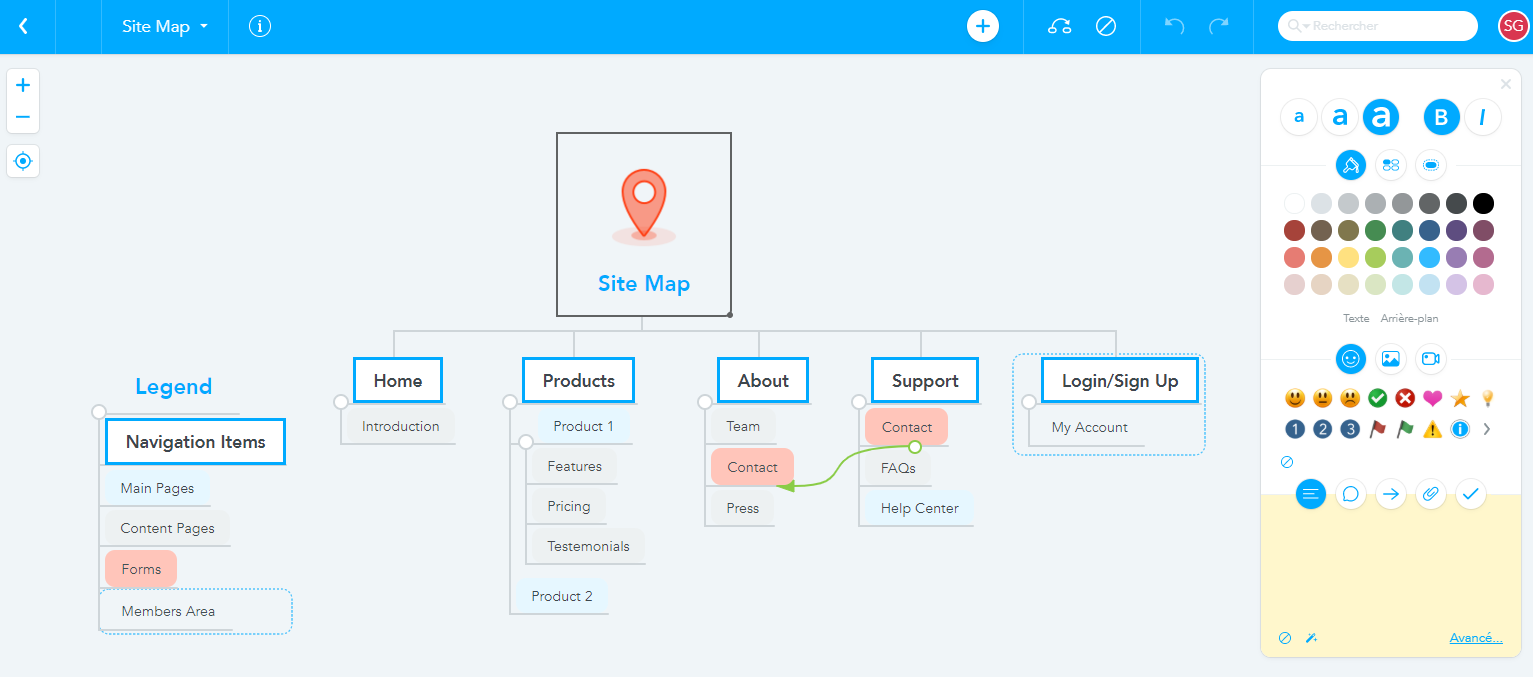Open the link arrow tab
Screen dimensions: 1533x677
[x=1391, y=493]
